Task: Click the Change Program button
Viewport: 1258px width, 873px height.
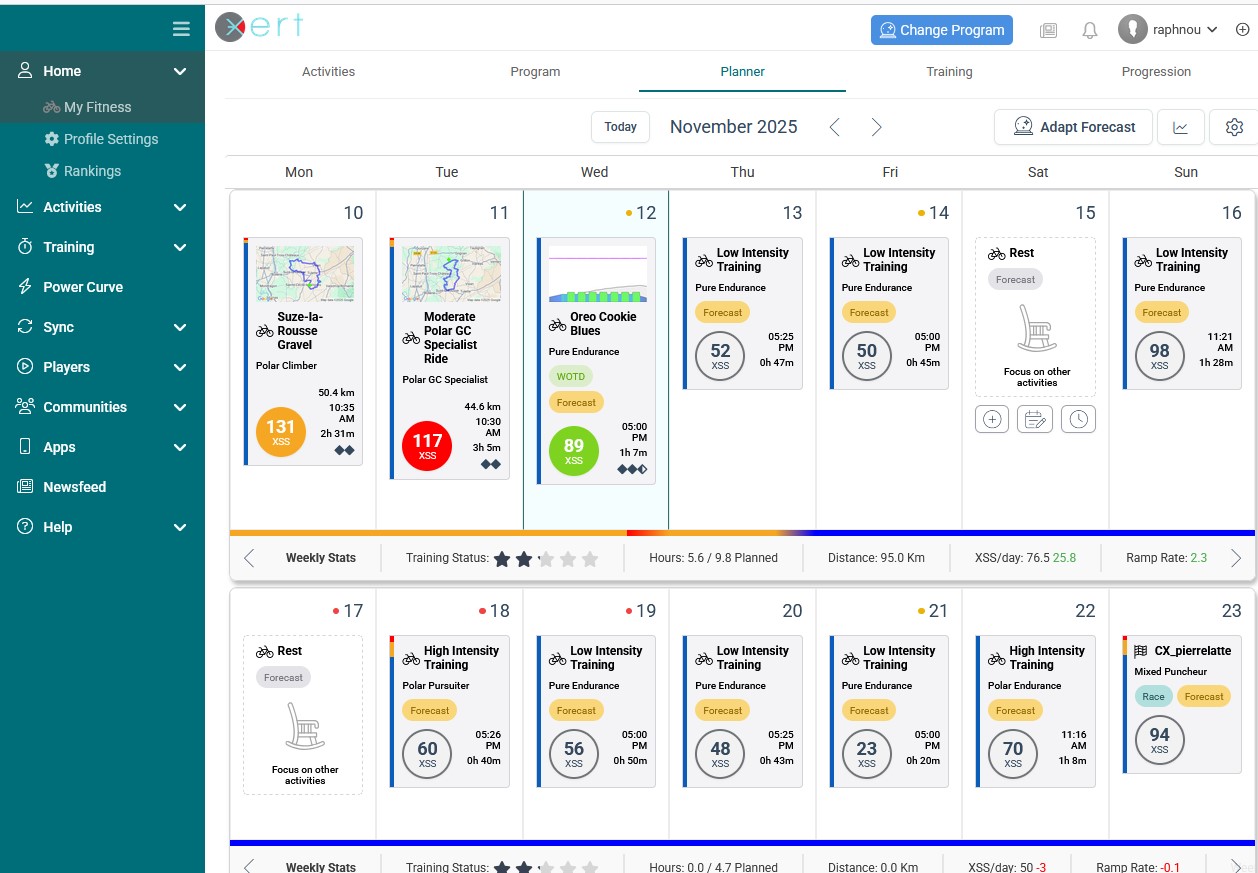Action: tap(941, 30)
